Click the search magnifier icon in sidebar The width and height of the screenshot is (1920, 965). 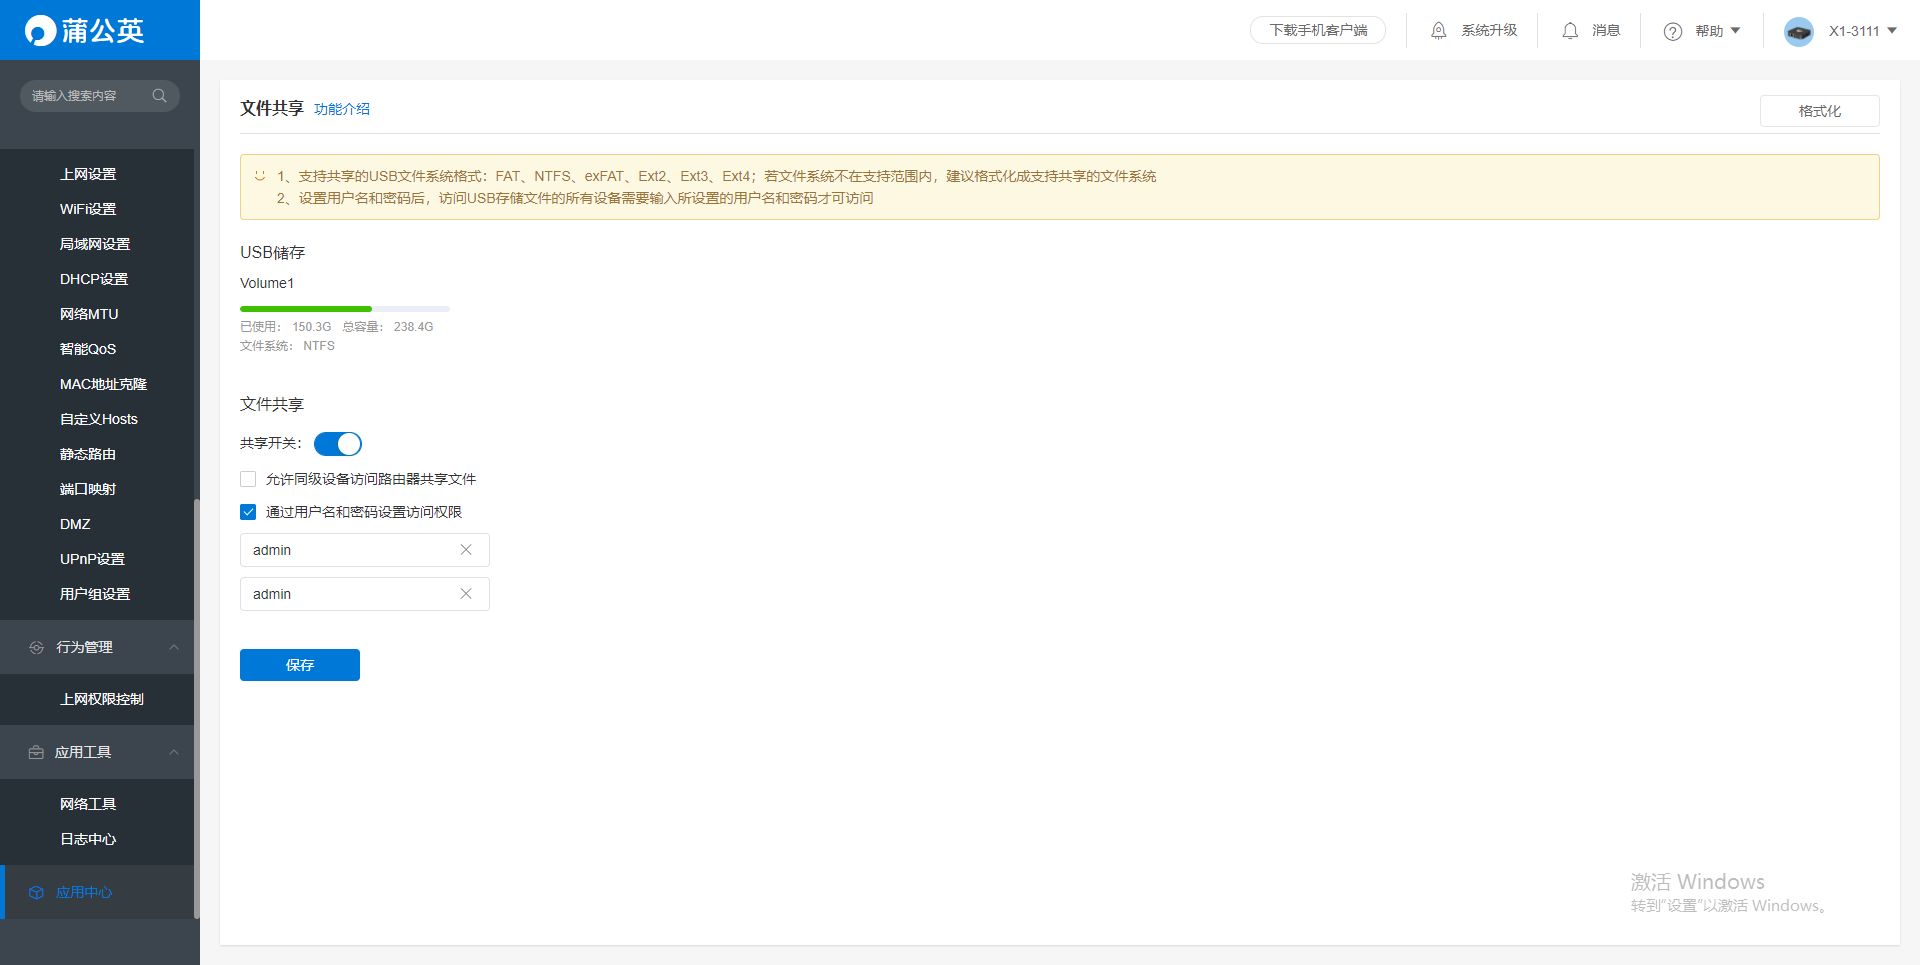click(159, 96)
